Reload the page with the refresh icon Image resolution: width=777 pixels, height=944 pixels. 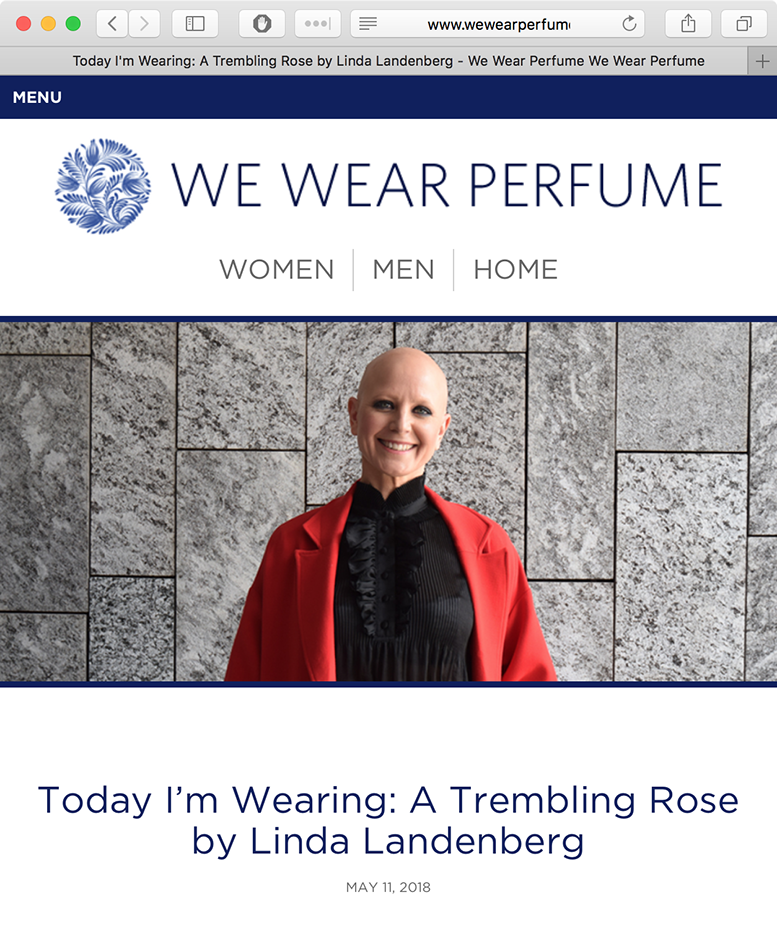tap(629, 24)
